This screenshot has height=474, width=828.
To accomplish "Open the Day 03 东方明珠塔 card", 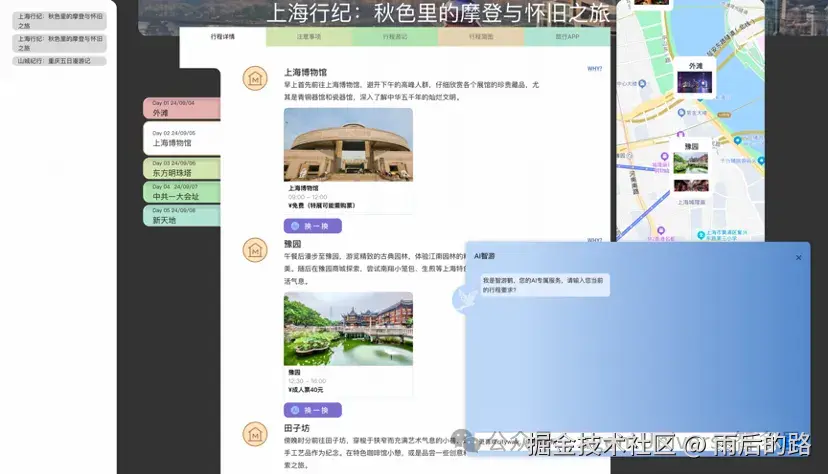I will (x=182, y=168).
